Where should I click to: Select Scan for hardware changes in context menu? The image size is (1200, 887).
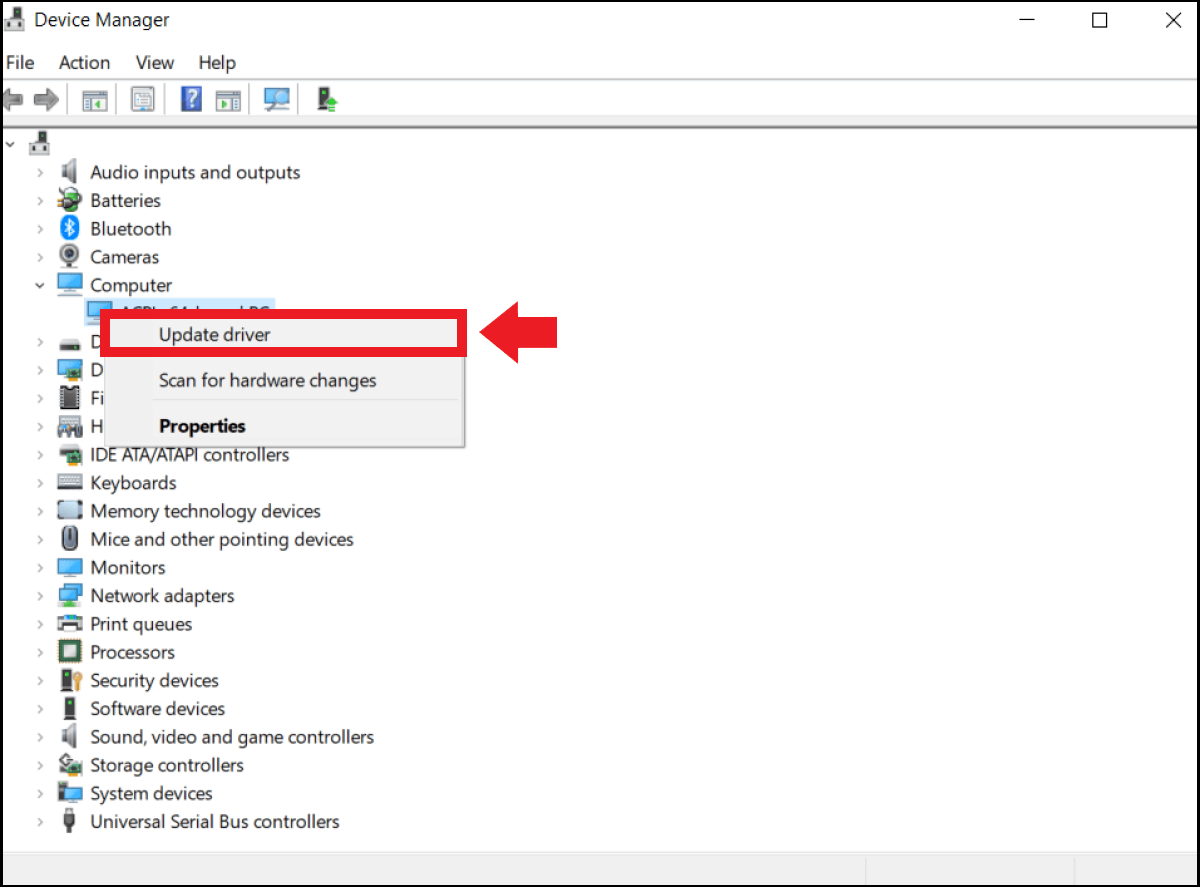267,381
